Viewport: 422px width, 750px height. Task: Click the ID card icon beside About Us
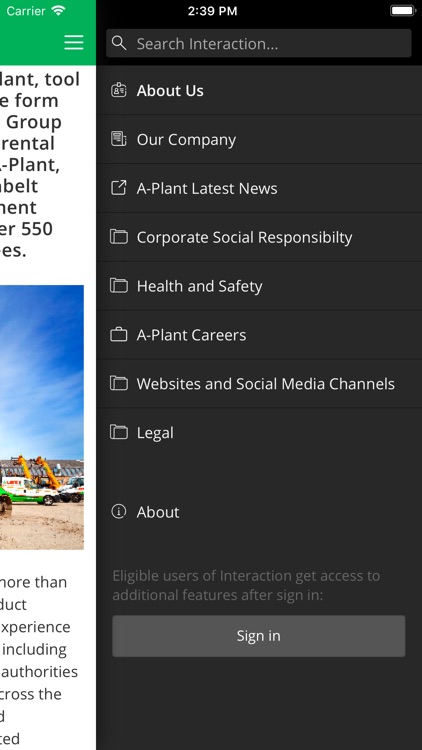pyautogui.click(x=119, y=90)
